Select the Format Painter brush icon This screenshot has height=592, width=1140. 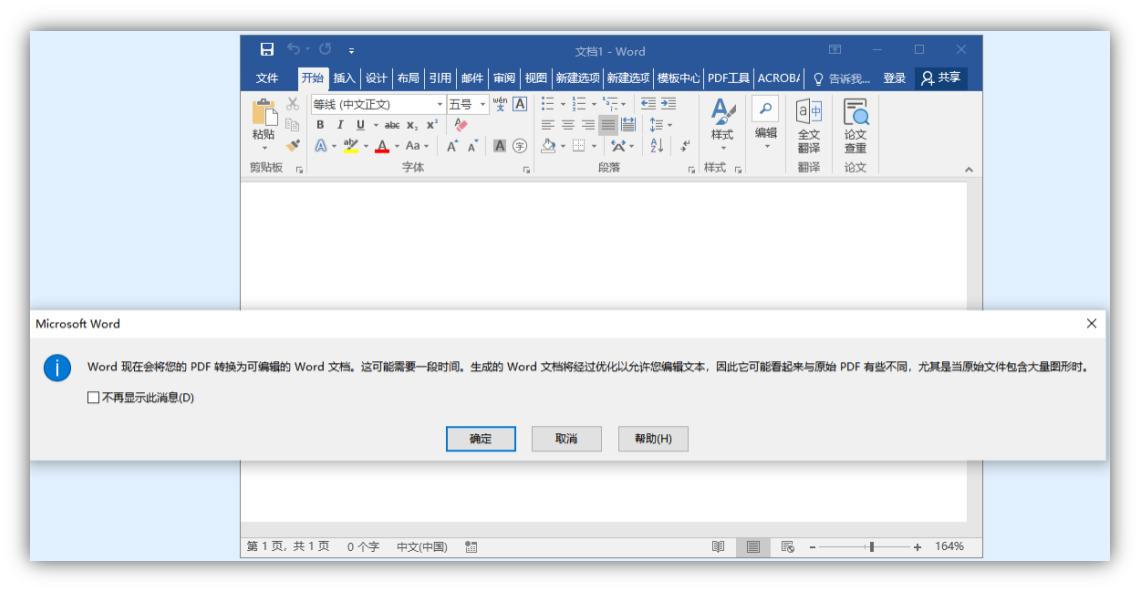[292, 145]
